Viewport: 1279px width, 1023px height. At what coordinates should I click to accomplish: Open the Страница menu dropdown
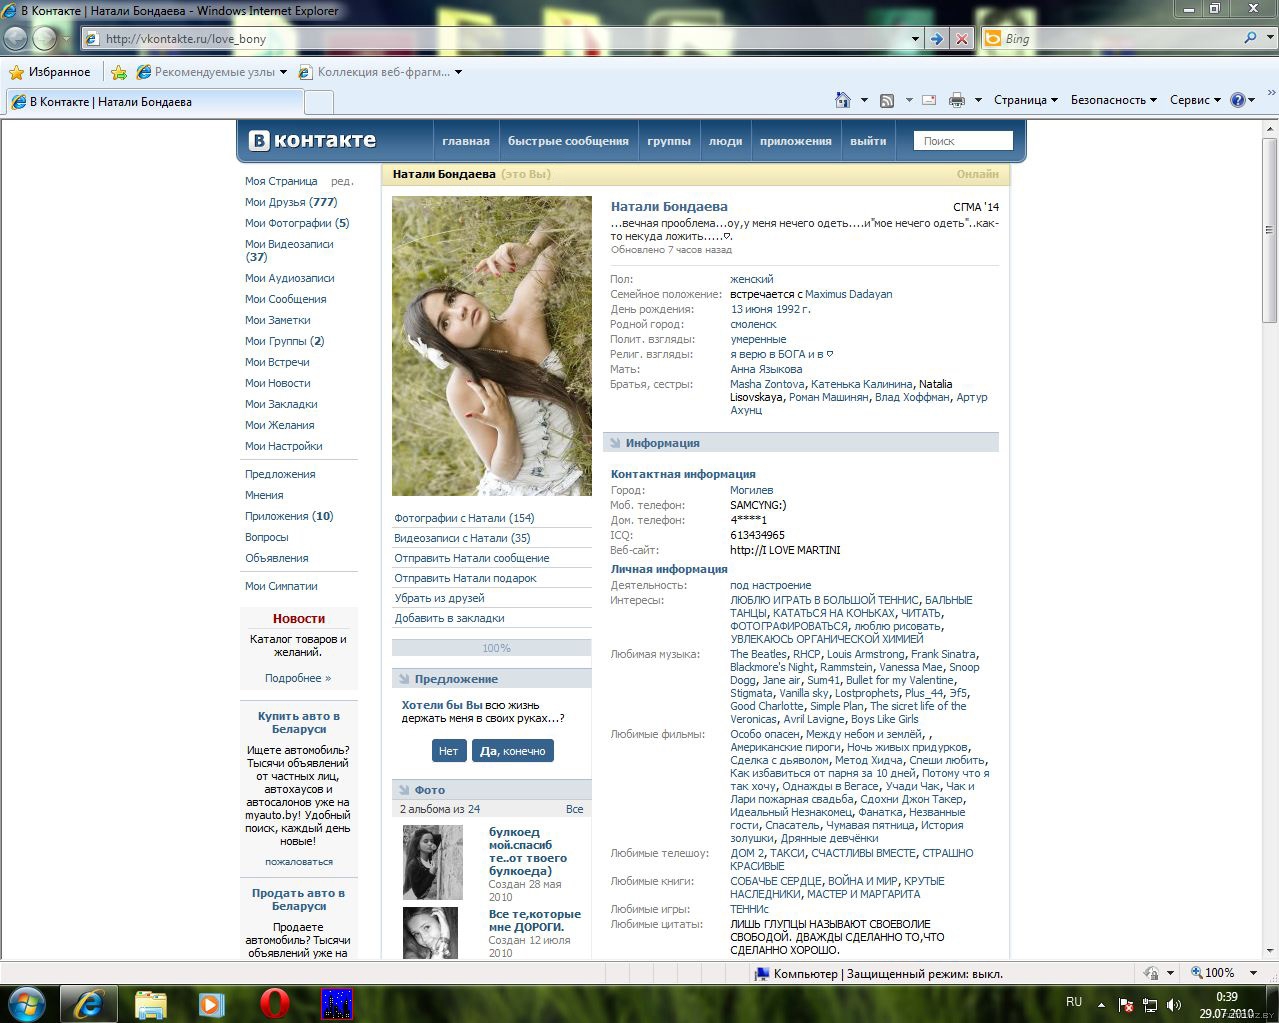[x=1026, y=100]
